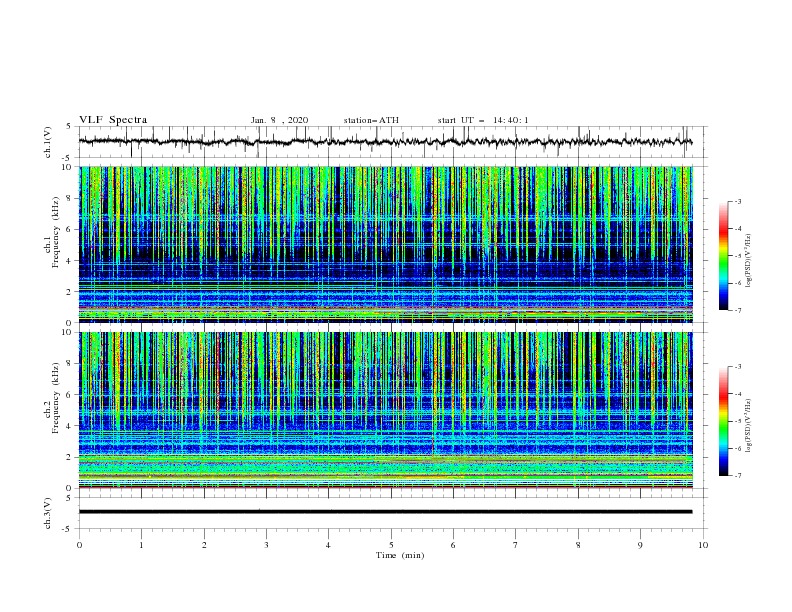Click the "ch.1(V)" waveform axis label

point(48,142)
